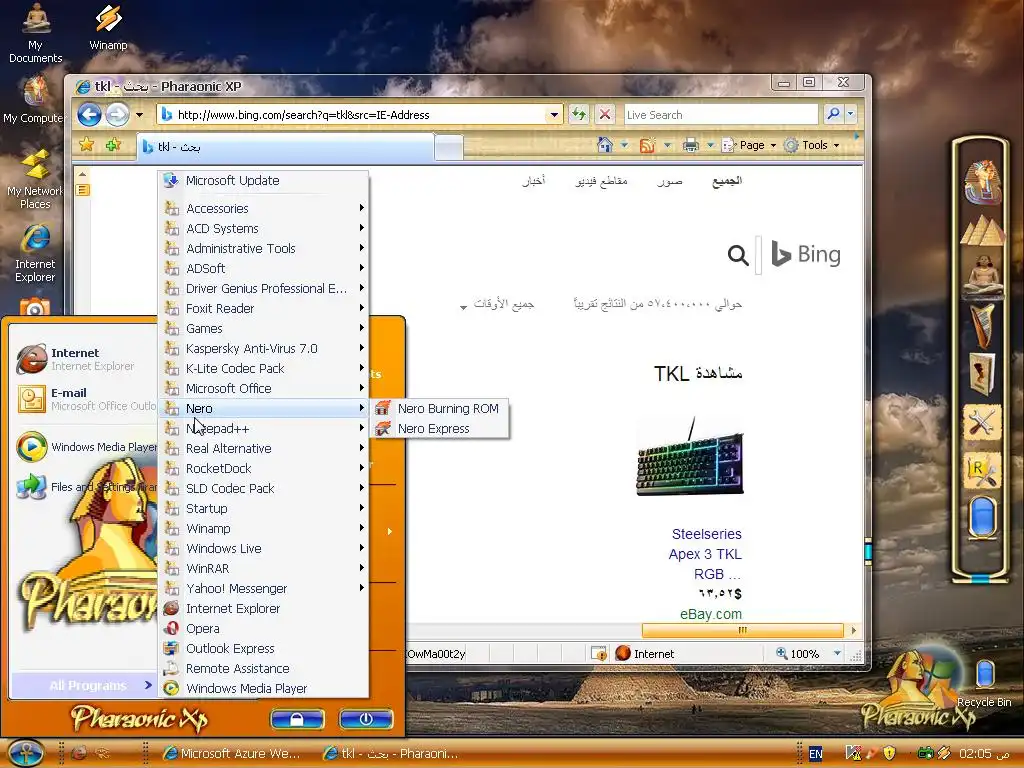1024x768 pixels.
Task: Open the Bing time filter جميع الأوقات dropdown
Action: (497, 304)
